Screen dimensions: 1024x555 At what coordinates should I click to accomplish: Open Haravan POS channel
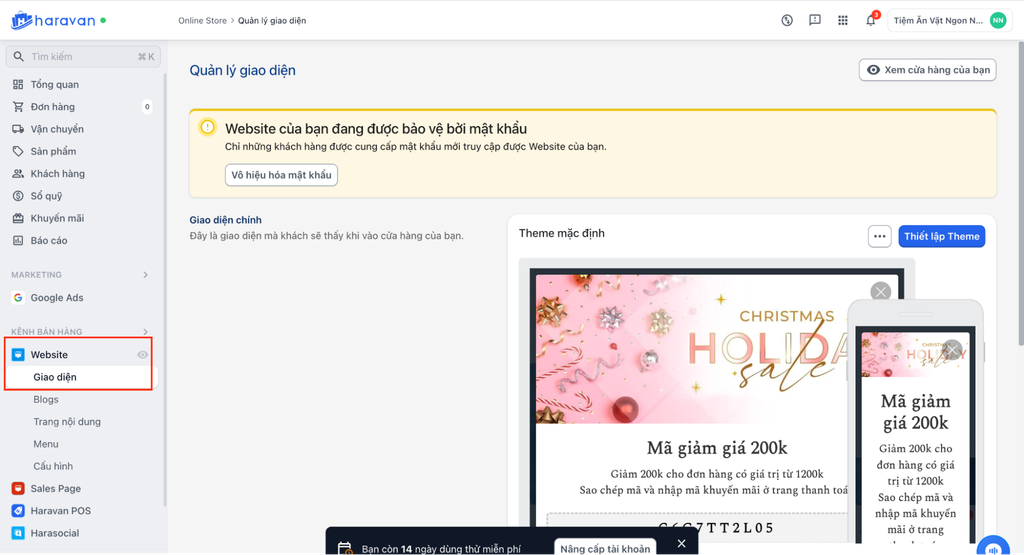(x=60, y=511)
